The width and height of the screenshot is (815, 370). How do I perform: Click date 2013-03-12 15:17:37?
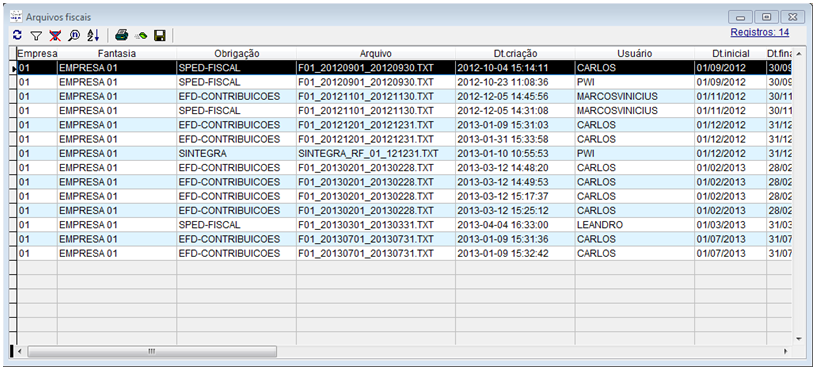tap(515, 196)
